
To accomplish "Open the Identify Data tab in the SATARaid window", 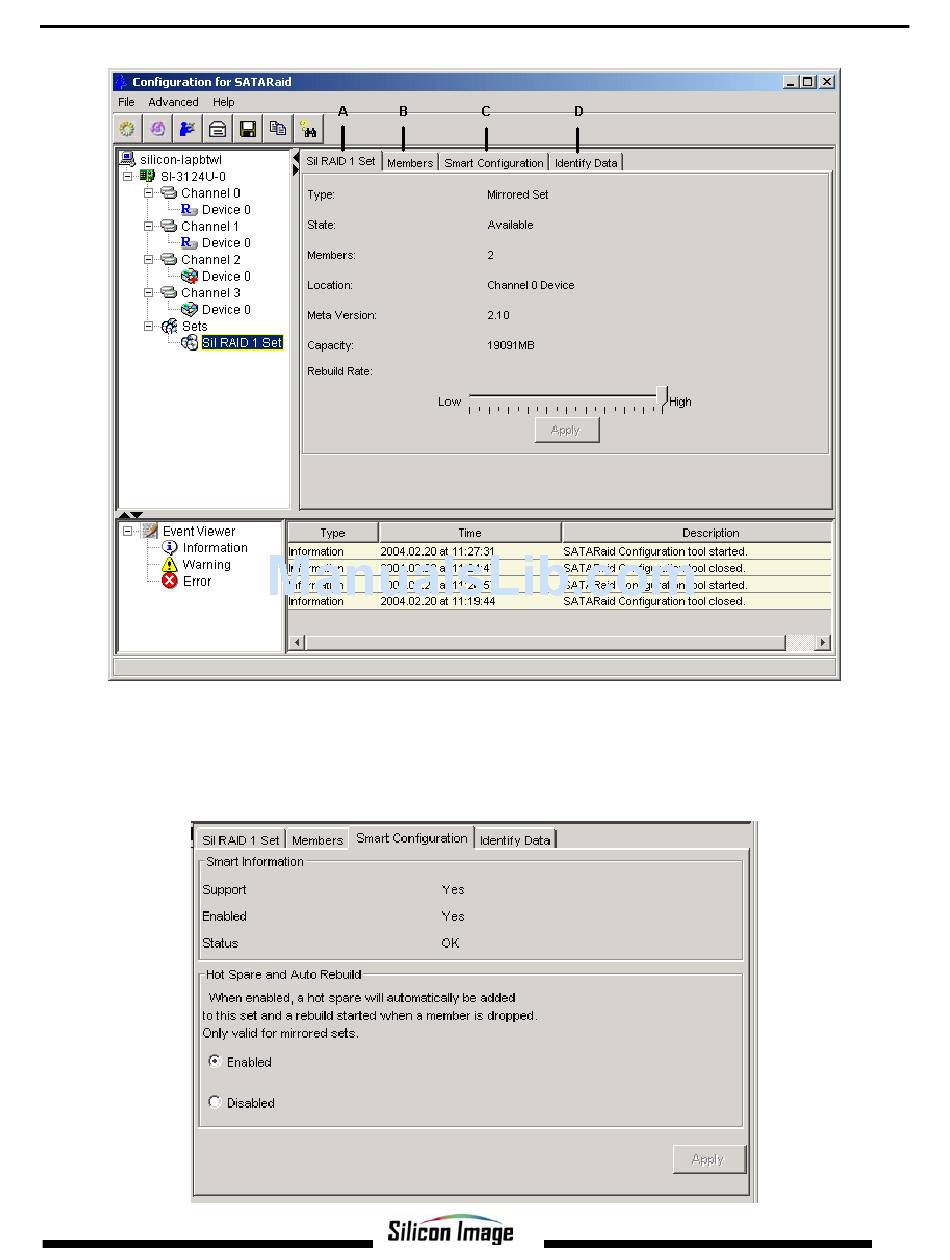I will coord(586,163).
